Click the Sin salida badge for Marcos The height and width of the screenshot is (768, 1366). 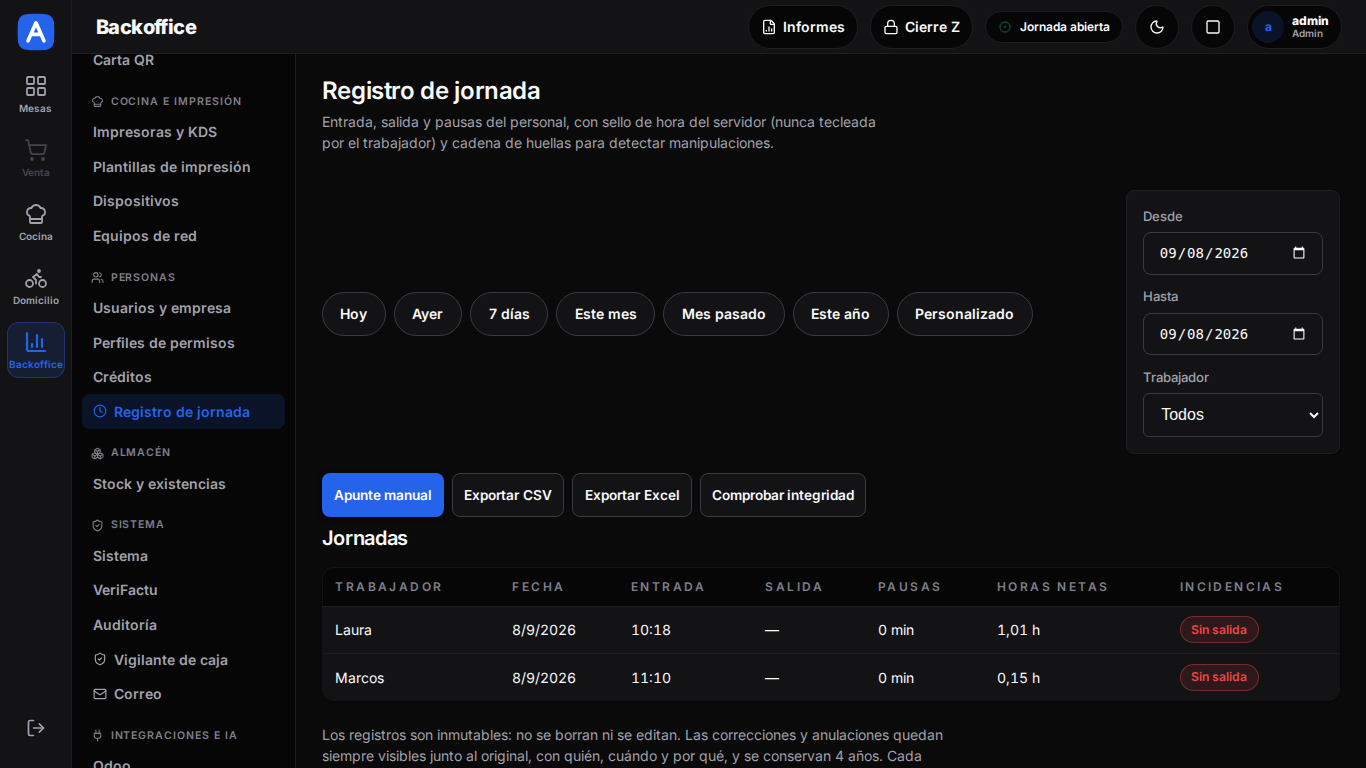coord(1219,677)
